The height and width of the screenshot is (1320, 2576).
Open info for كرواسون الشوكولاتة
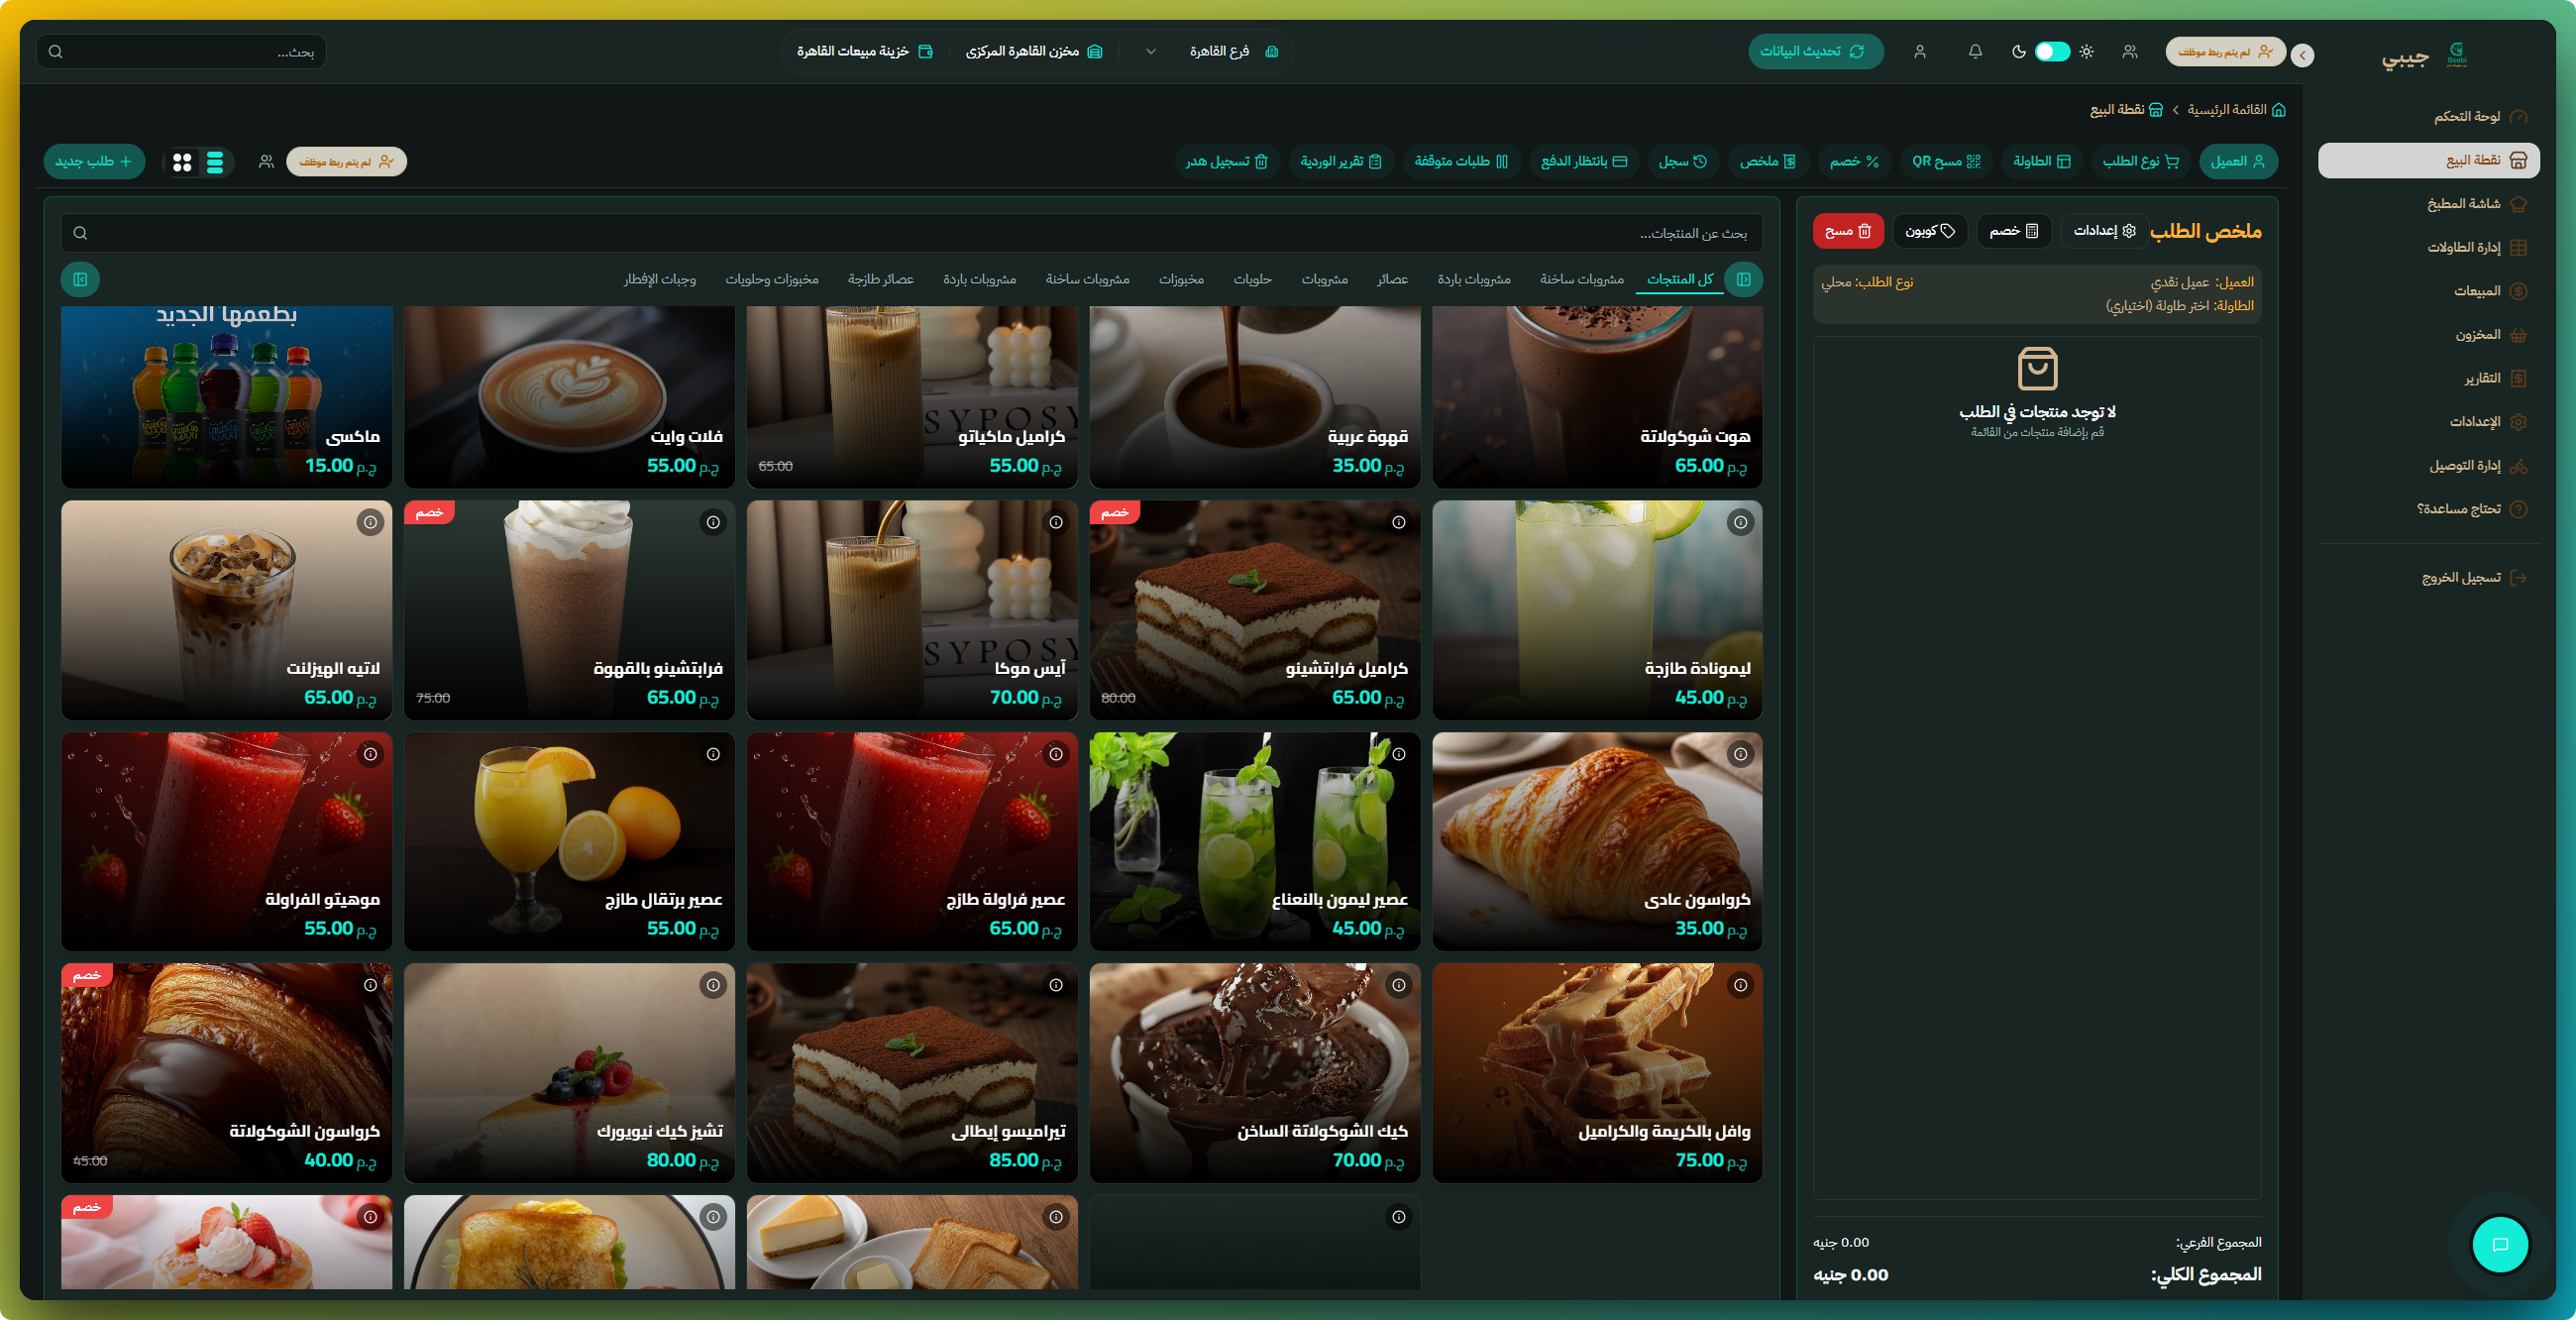[371, 985]
